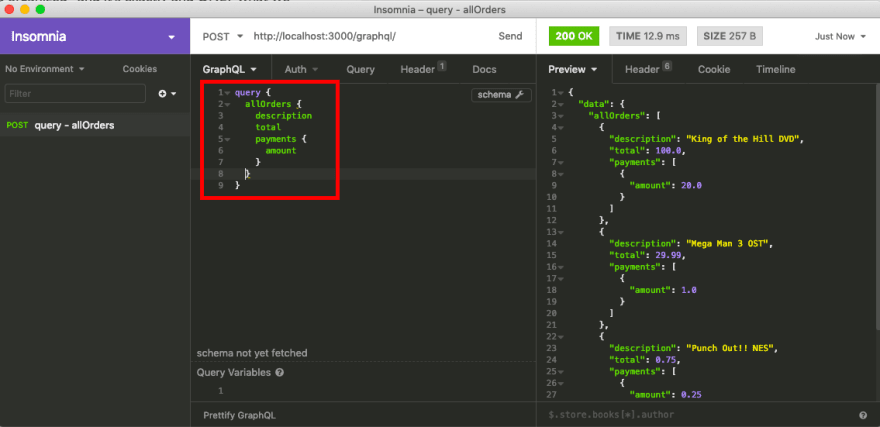The height and width of the screenshot is (427, 880).
Task: Expand the No Environment selector
Action: point(45,69)
